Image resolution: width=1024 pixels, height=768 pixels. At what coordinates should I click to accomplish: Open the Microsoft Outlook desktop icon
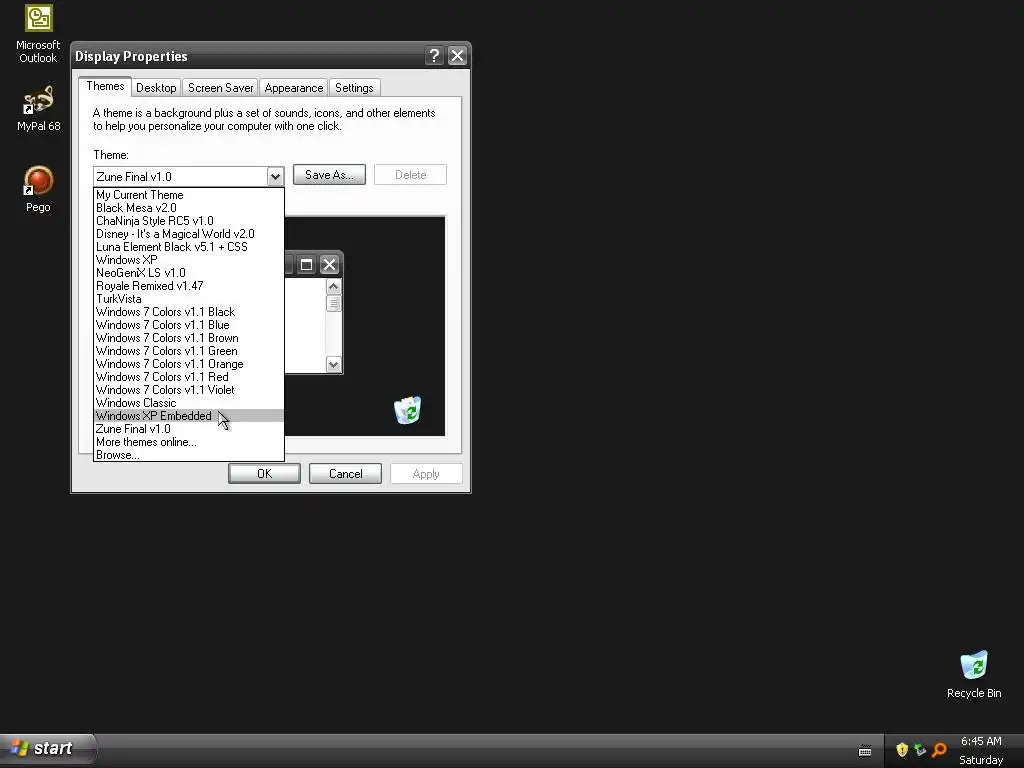38,34
